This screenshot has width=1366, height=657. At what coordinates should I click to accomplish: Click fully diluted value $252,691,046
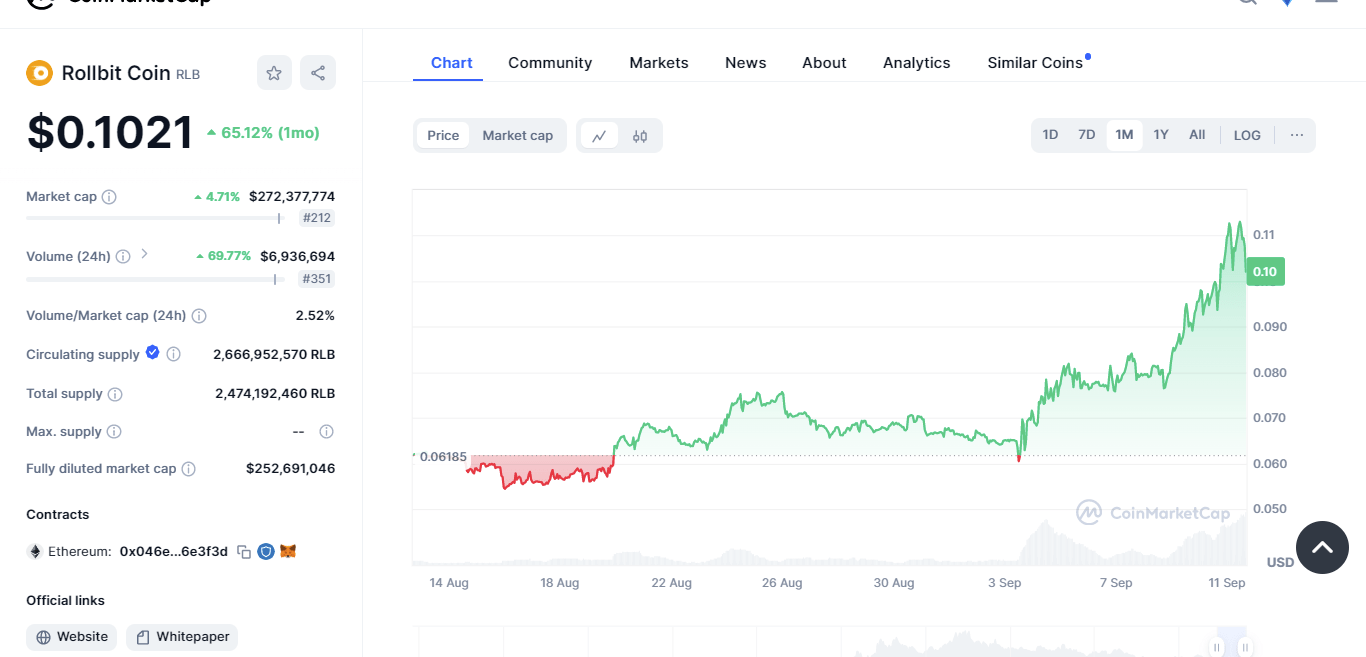(x=291, y=468)
